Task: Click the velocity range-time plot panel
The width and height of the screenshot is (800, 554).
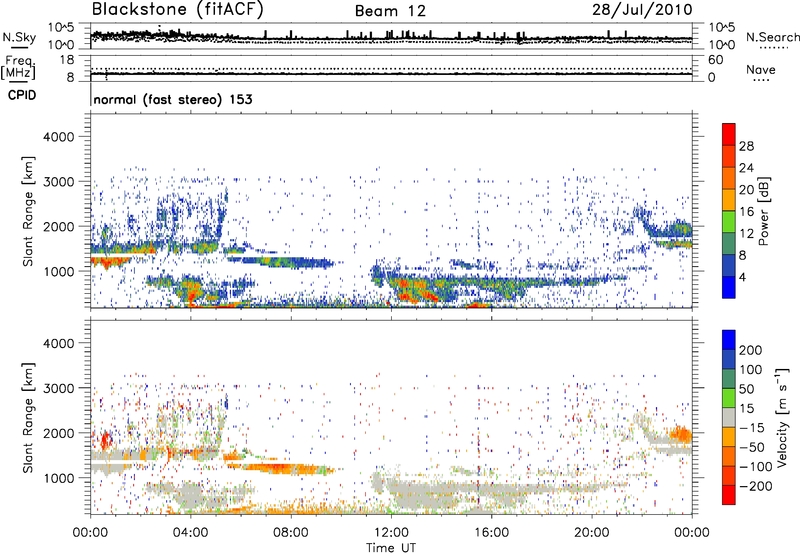Action: 391,417
